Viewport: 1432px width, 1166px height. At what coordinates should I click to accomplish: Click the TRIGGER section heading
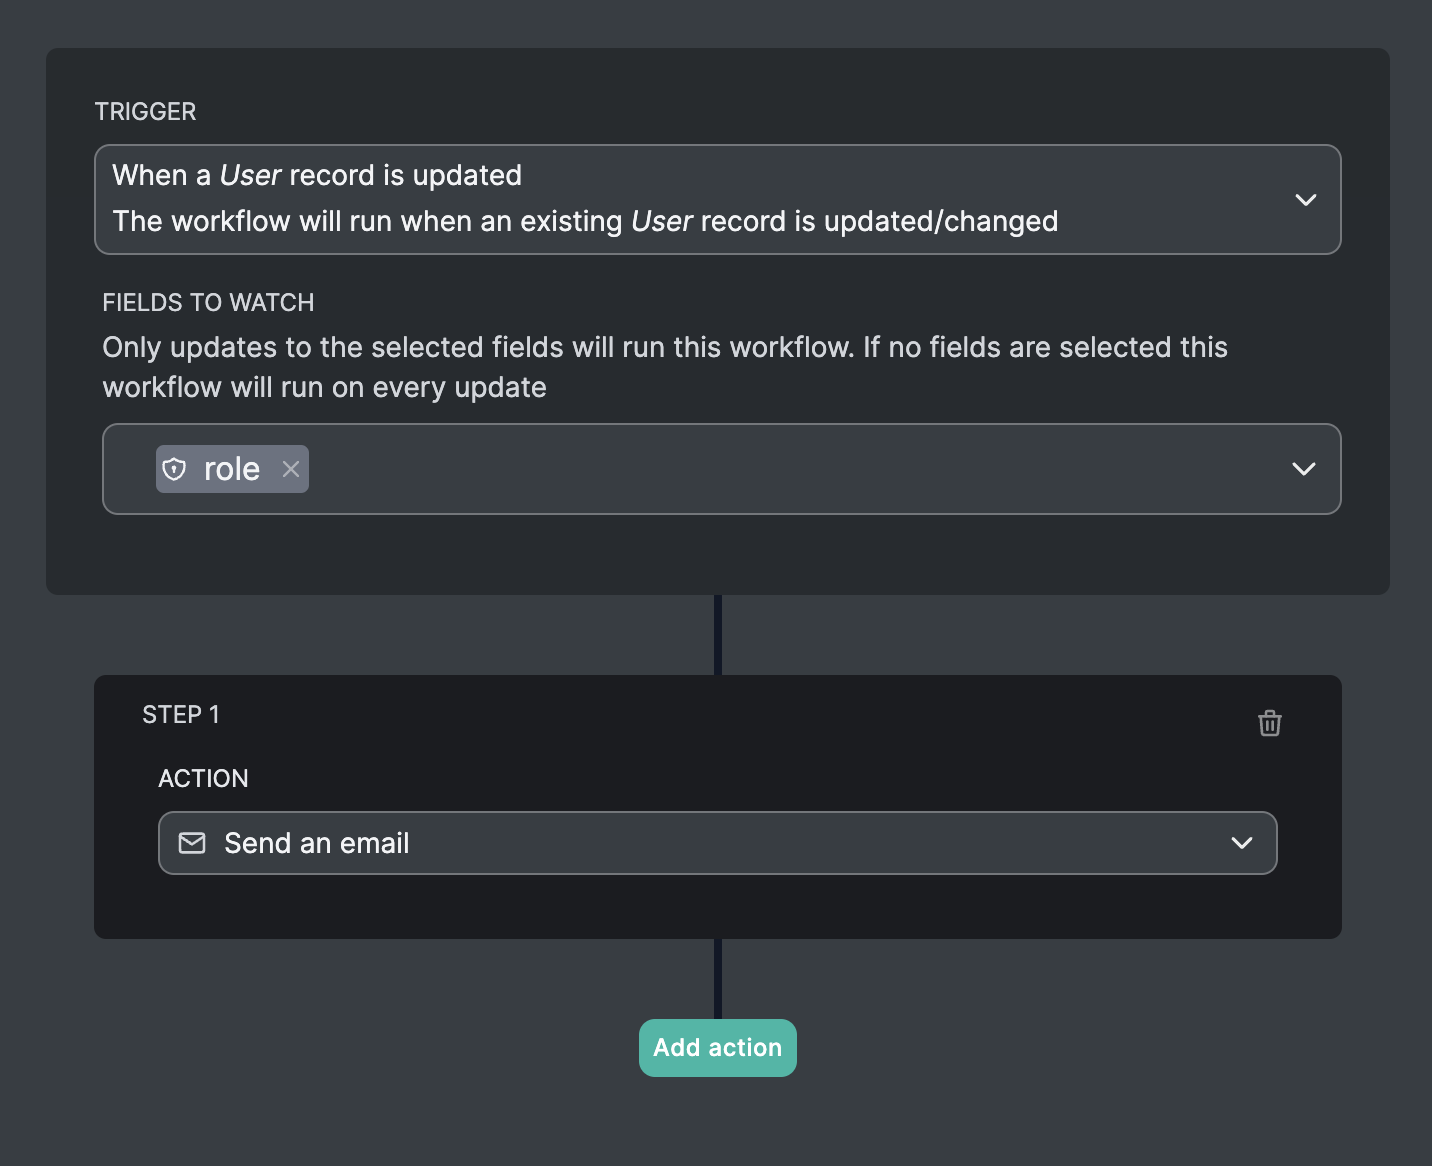tap(145, 111)
